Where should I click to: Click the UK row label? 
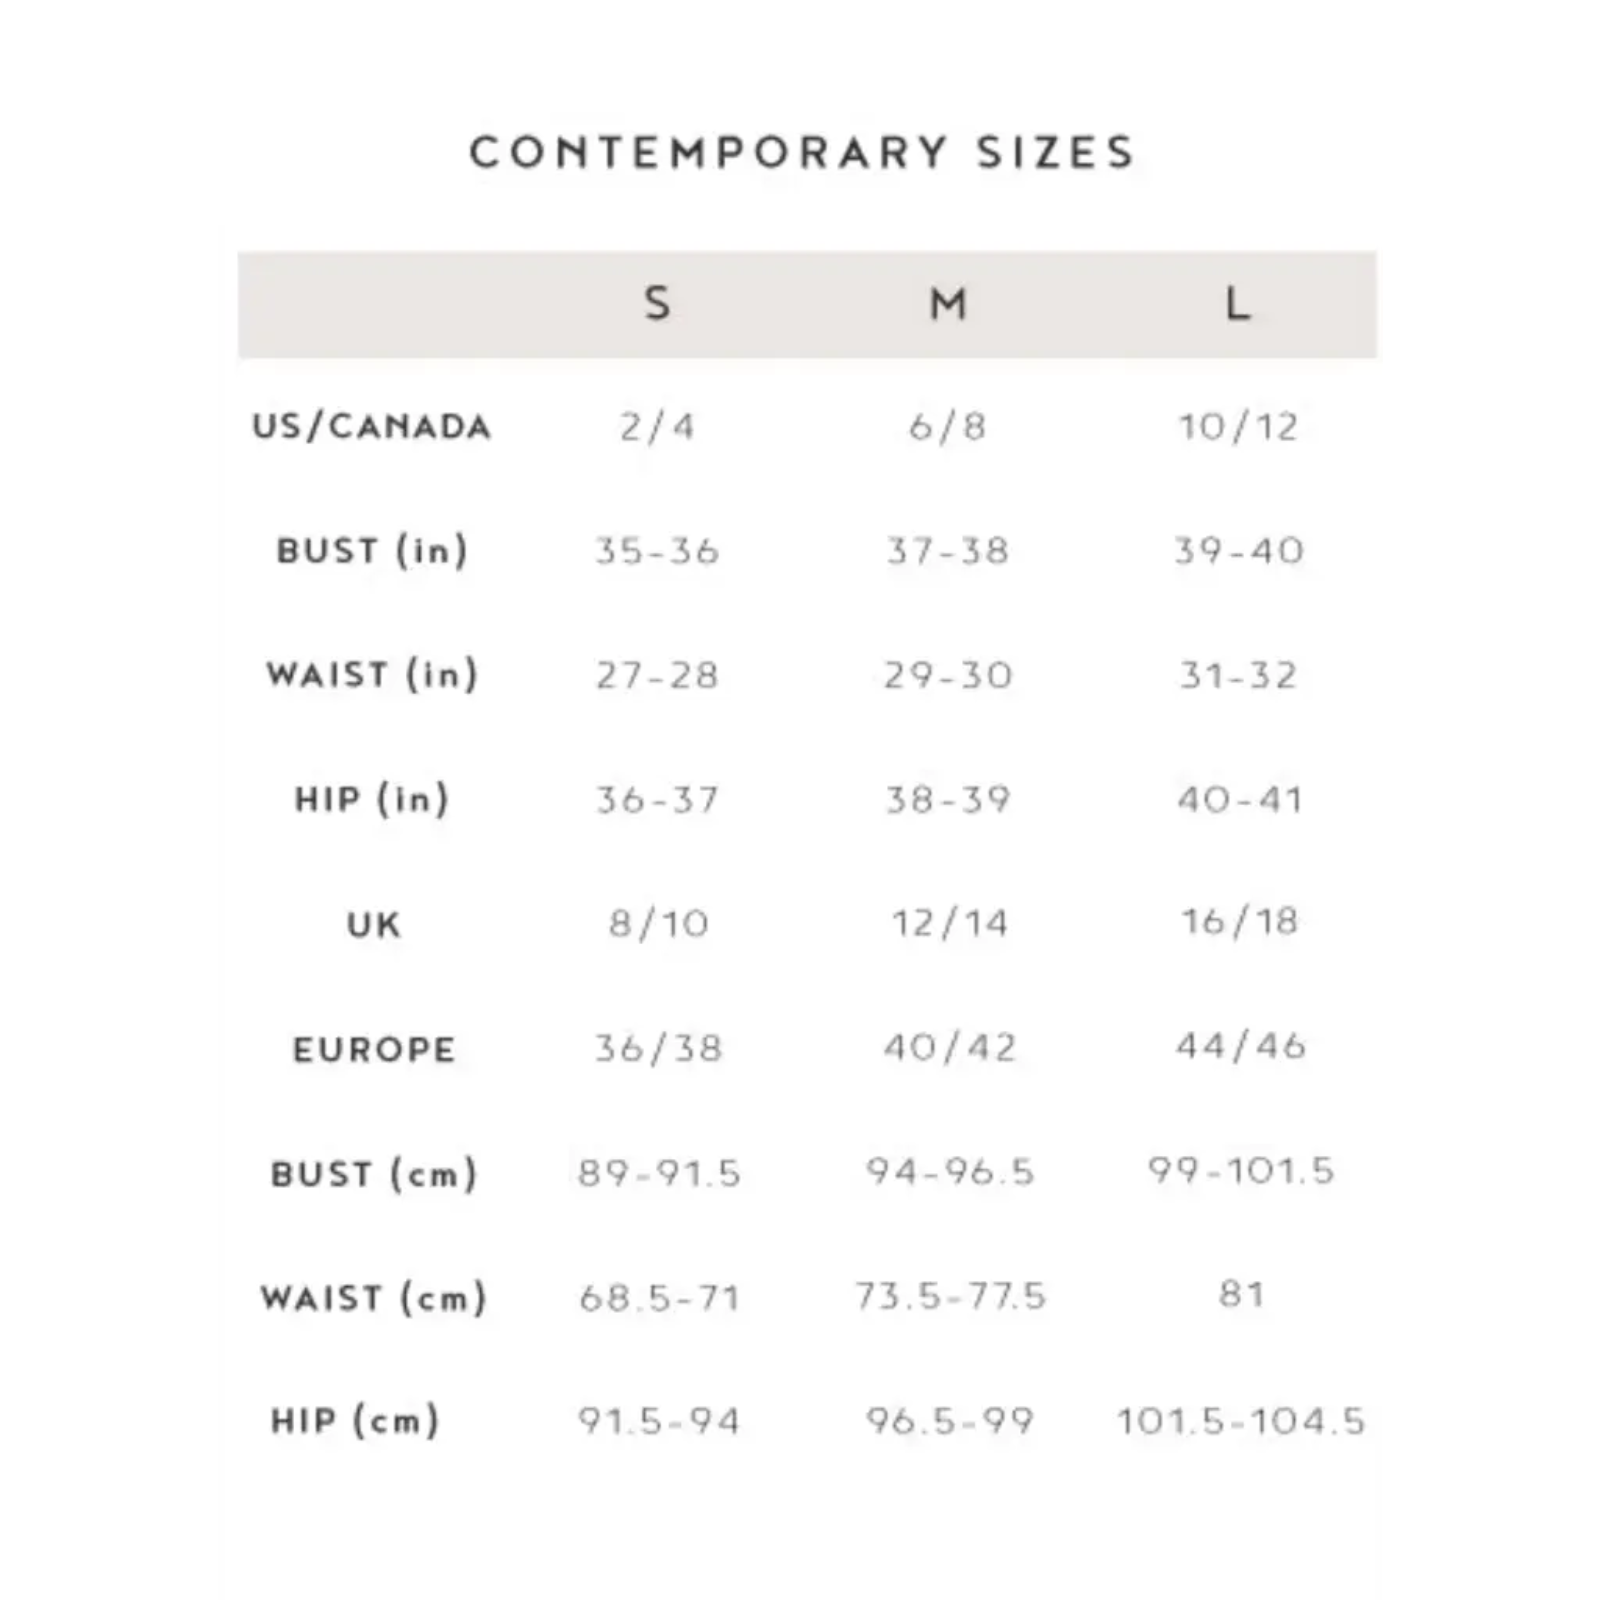[x=374, y=924]
